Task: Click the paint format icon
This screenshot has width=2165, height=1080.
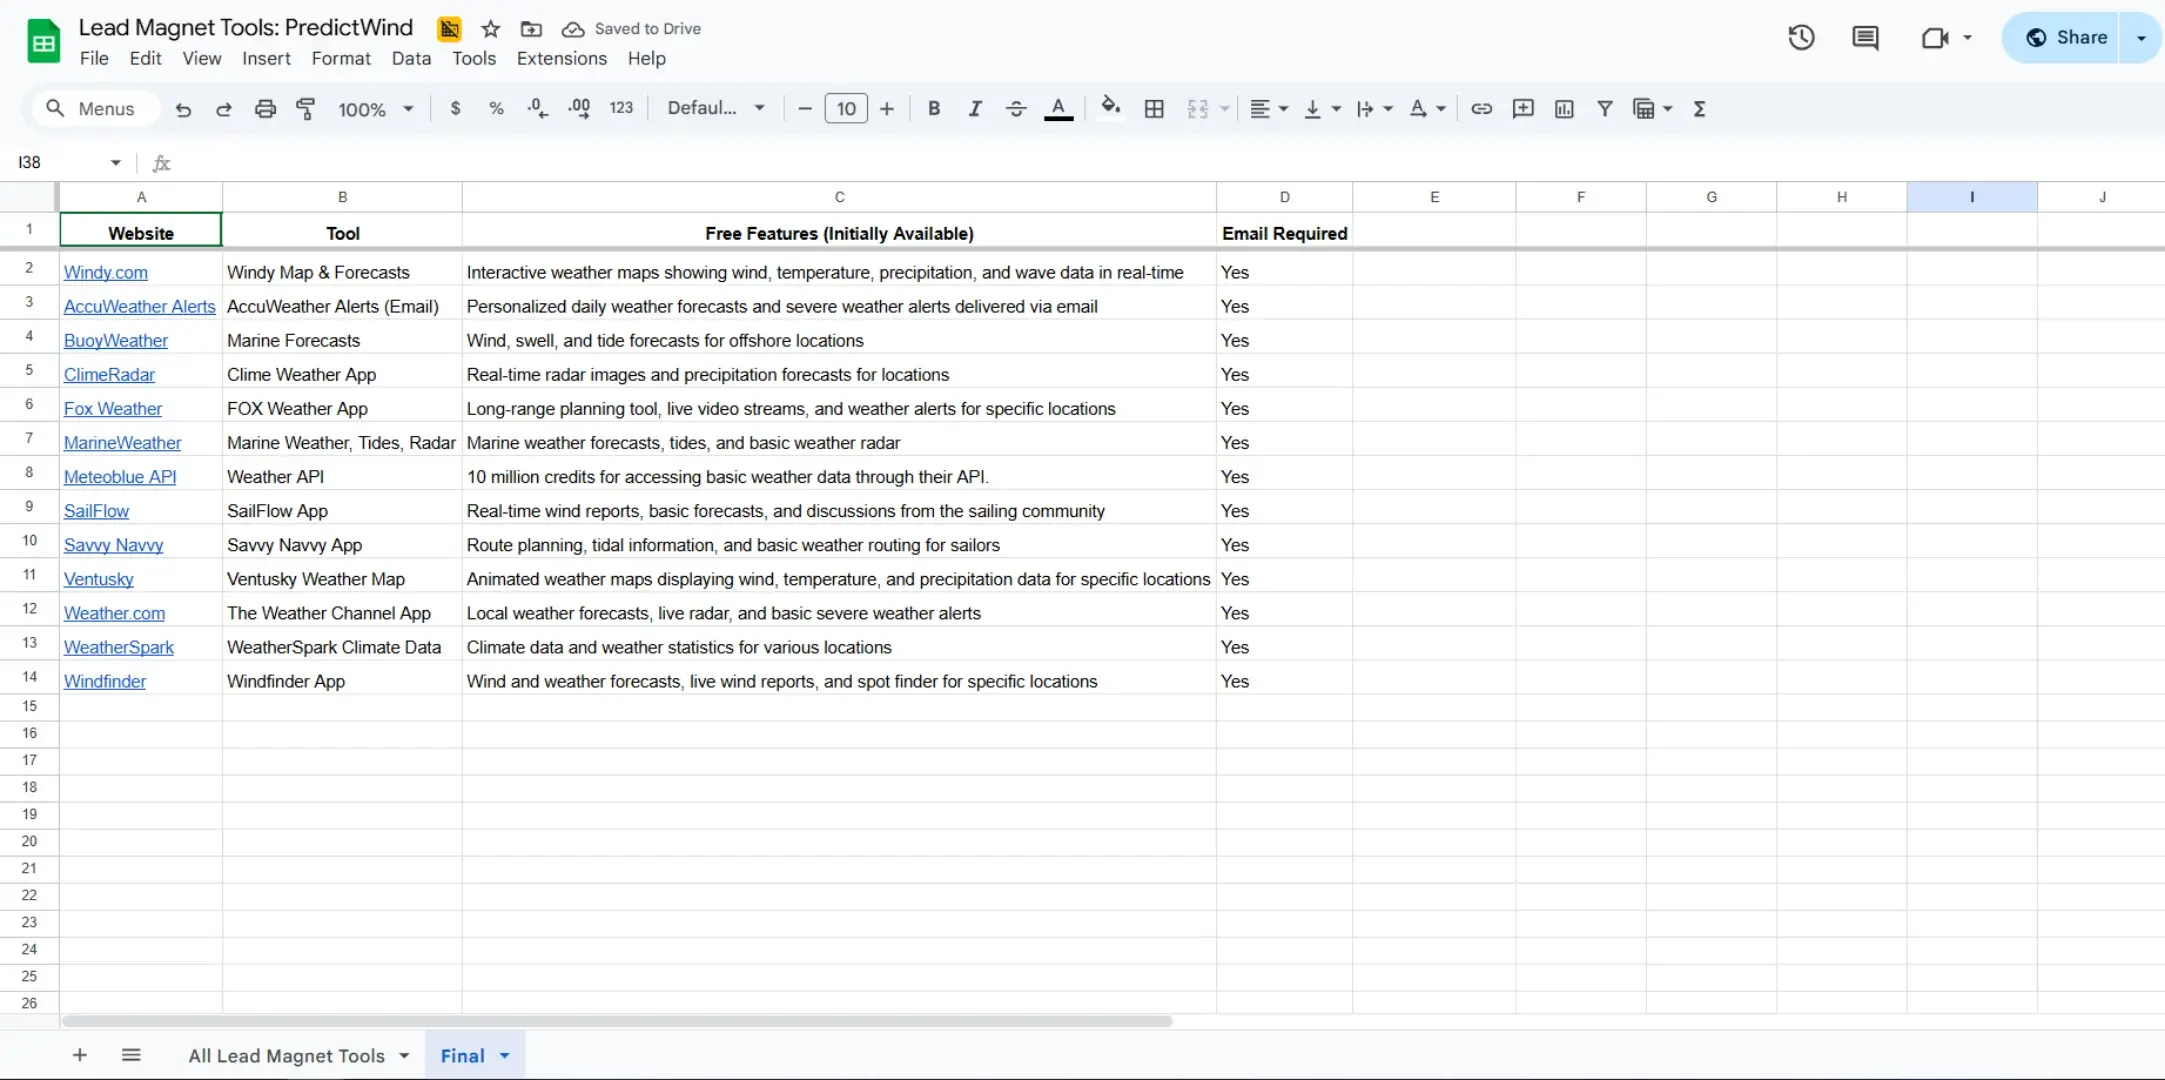Action: (x=306, y=109)
